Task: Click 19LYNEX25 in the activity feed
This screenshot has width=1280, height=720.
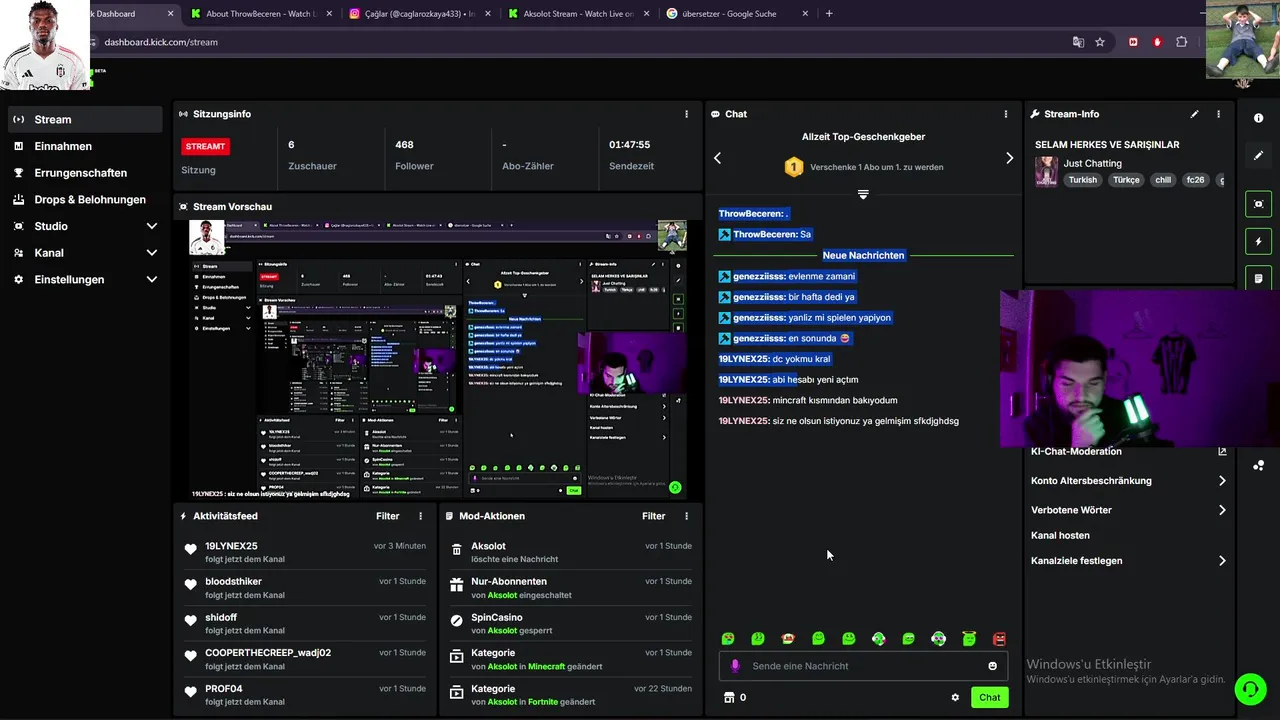Action: [x=231, y=547]
